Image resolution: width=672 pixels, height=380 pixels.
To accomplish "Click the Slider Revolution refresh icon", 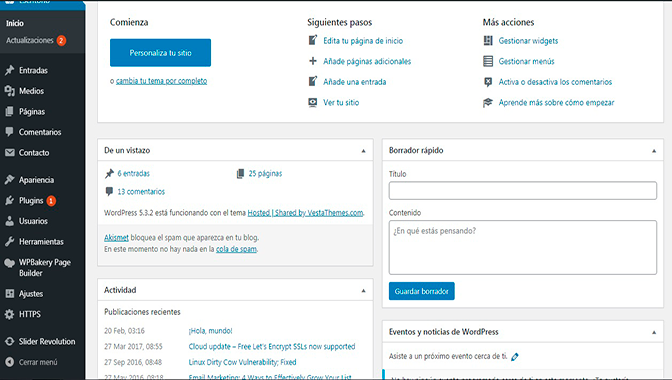I will (x=9, y=341).
